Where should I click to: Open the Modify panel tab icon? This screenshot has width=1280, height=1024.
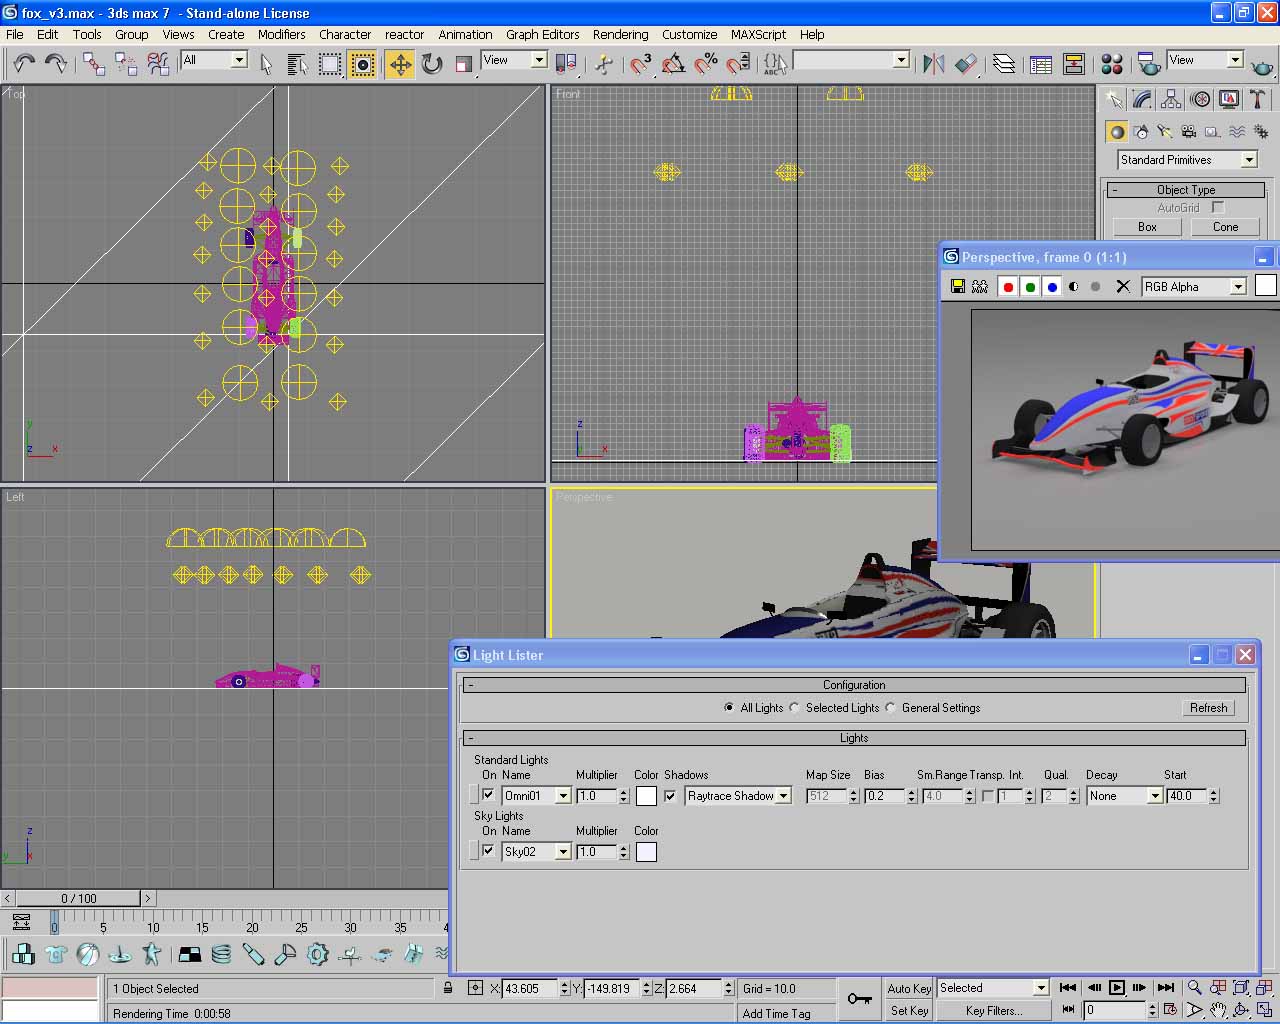(1142, 99)
